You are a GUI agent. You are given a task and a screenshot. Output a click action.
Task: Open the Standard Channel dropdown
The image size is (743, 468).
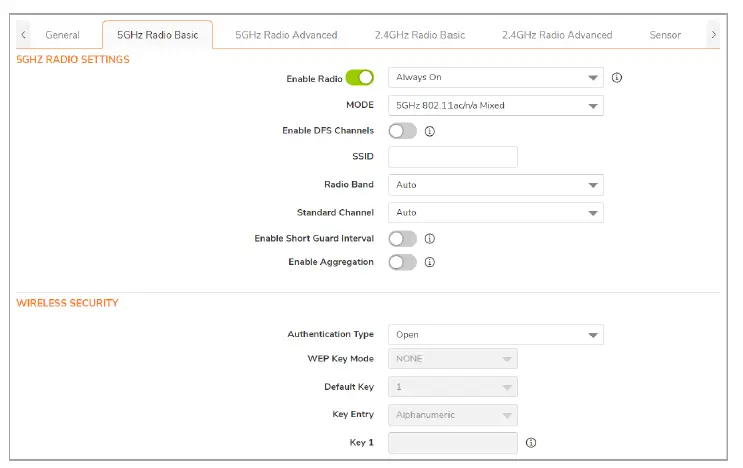pyautogui.click(x=495, y=212)
